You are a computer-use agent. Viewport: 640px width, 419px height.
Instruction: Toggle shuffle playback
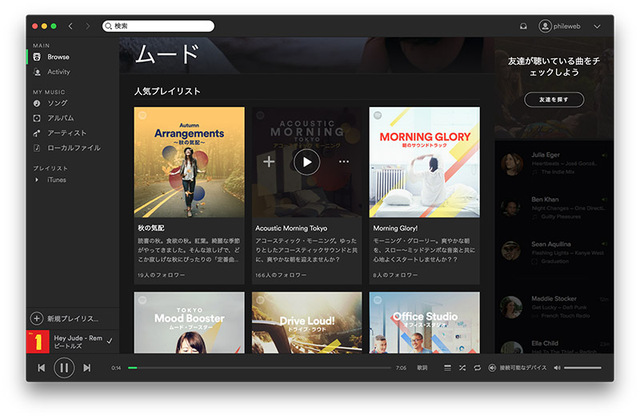(x=462, y=368)
